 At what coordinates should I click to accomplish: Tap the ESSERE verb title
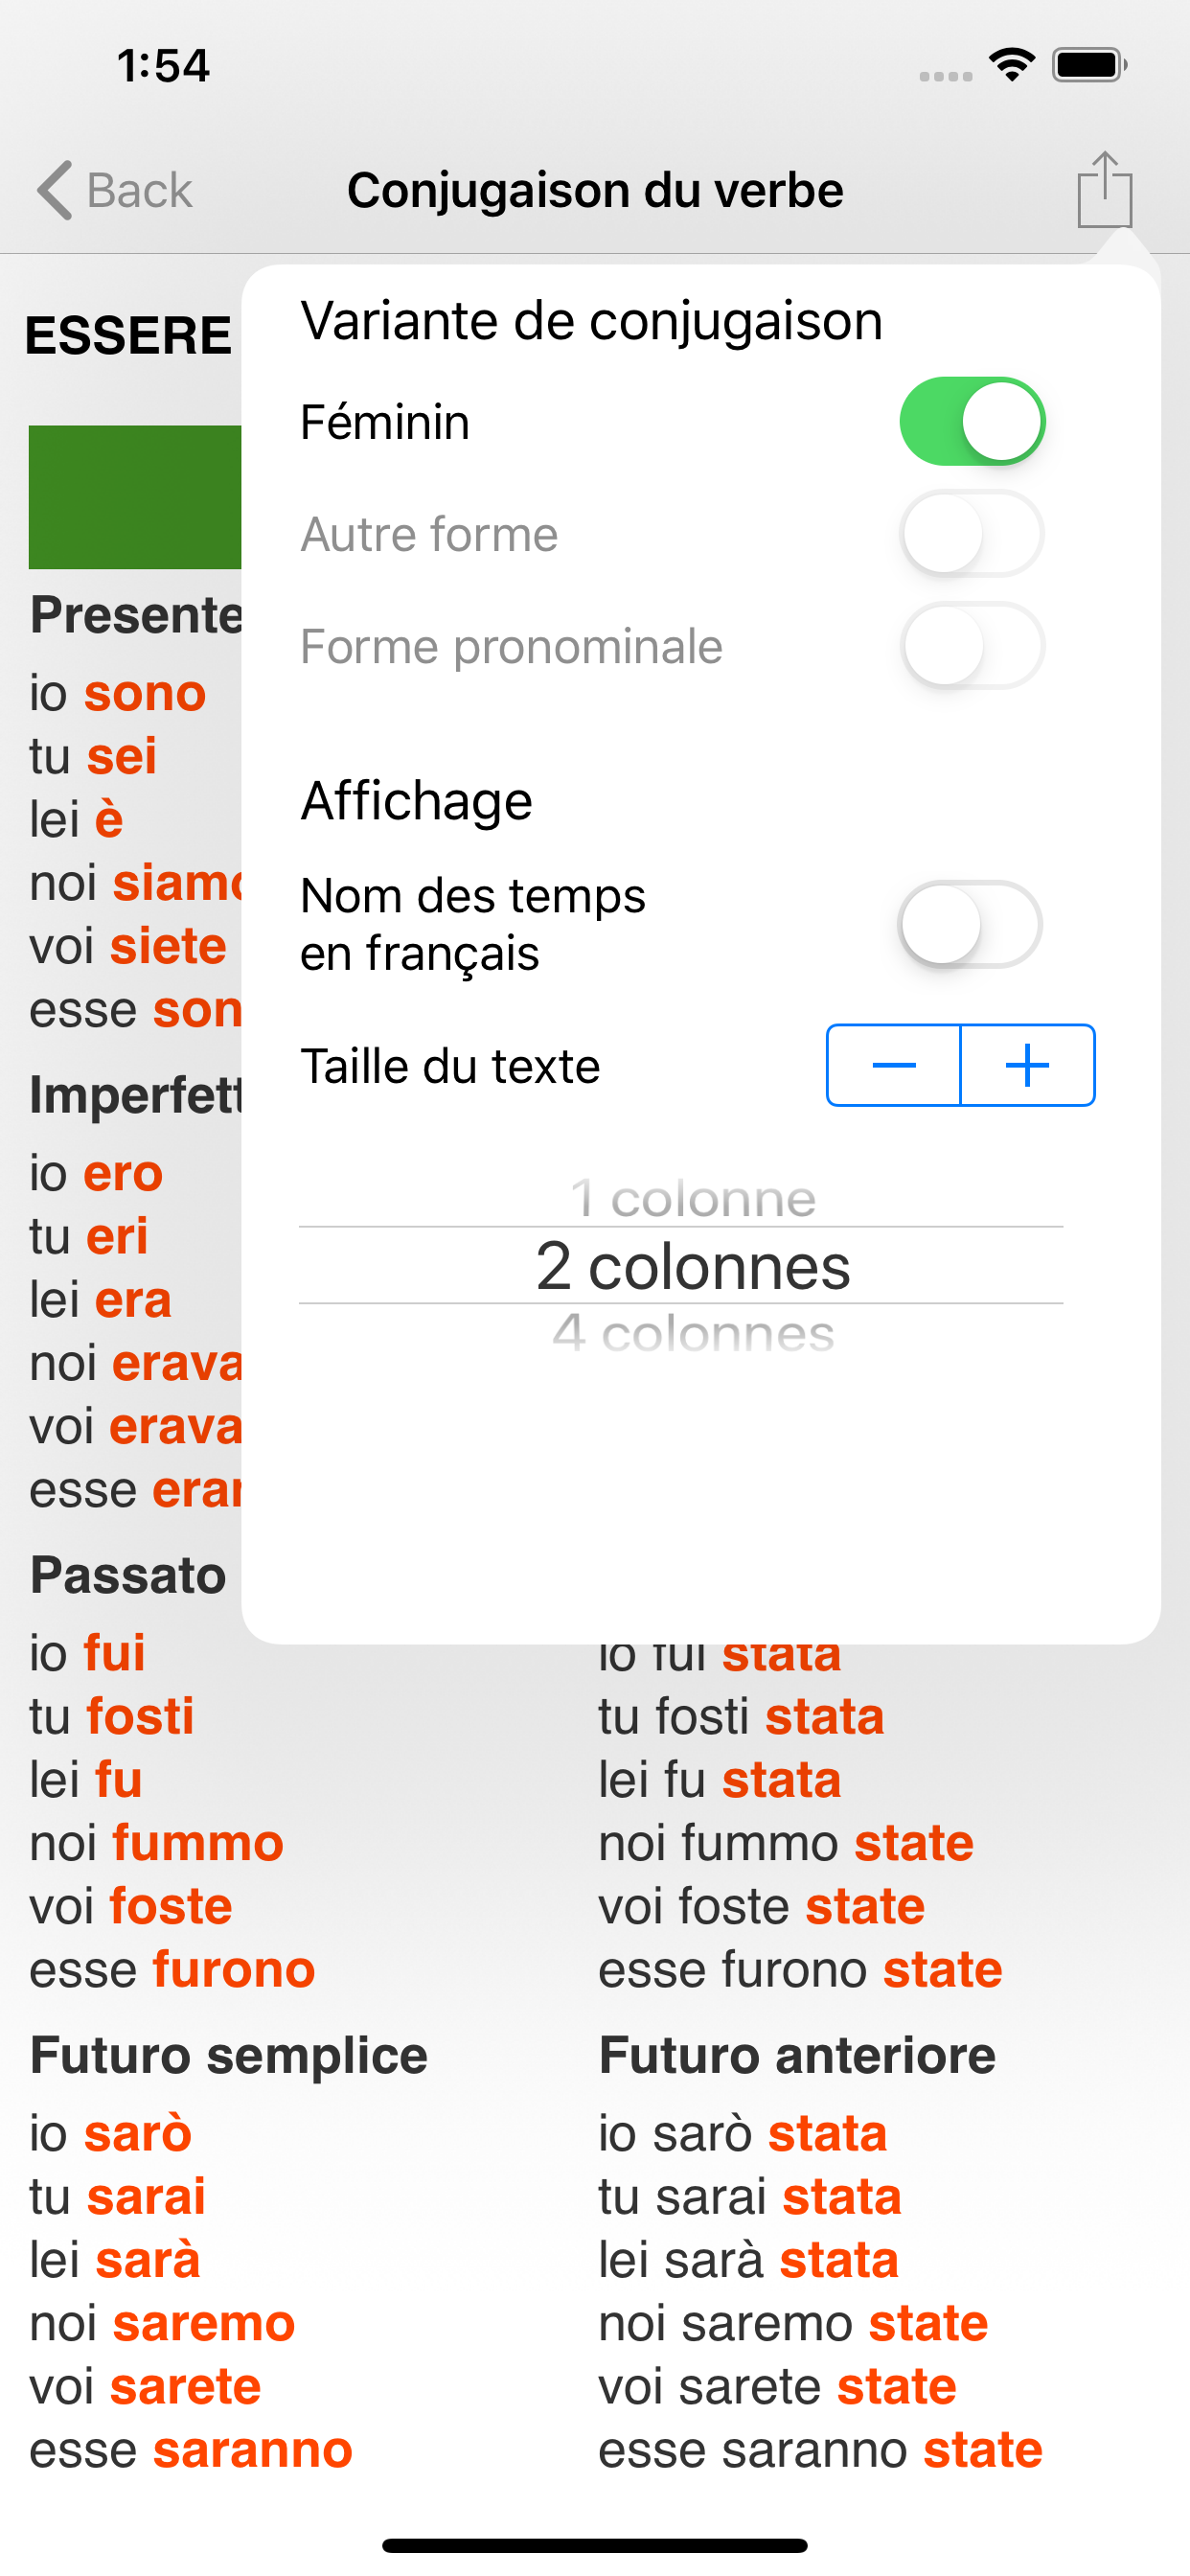(128, 335)
